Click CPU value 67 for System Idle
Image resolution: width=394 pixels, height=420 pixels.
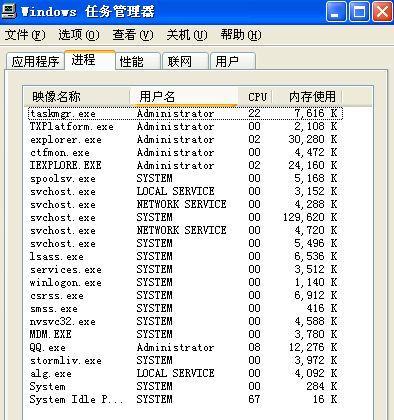pos(254,399)
